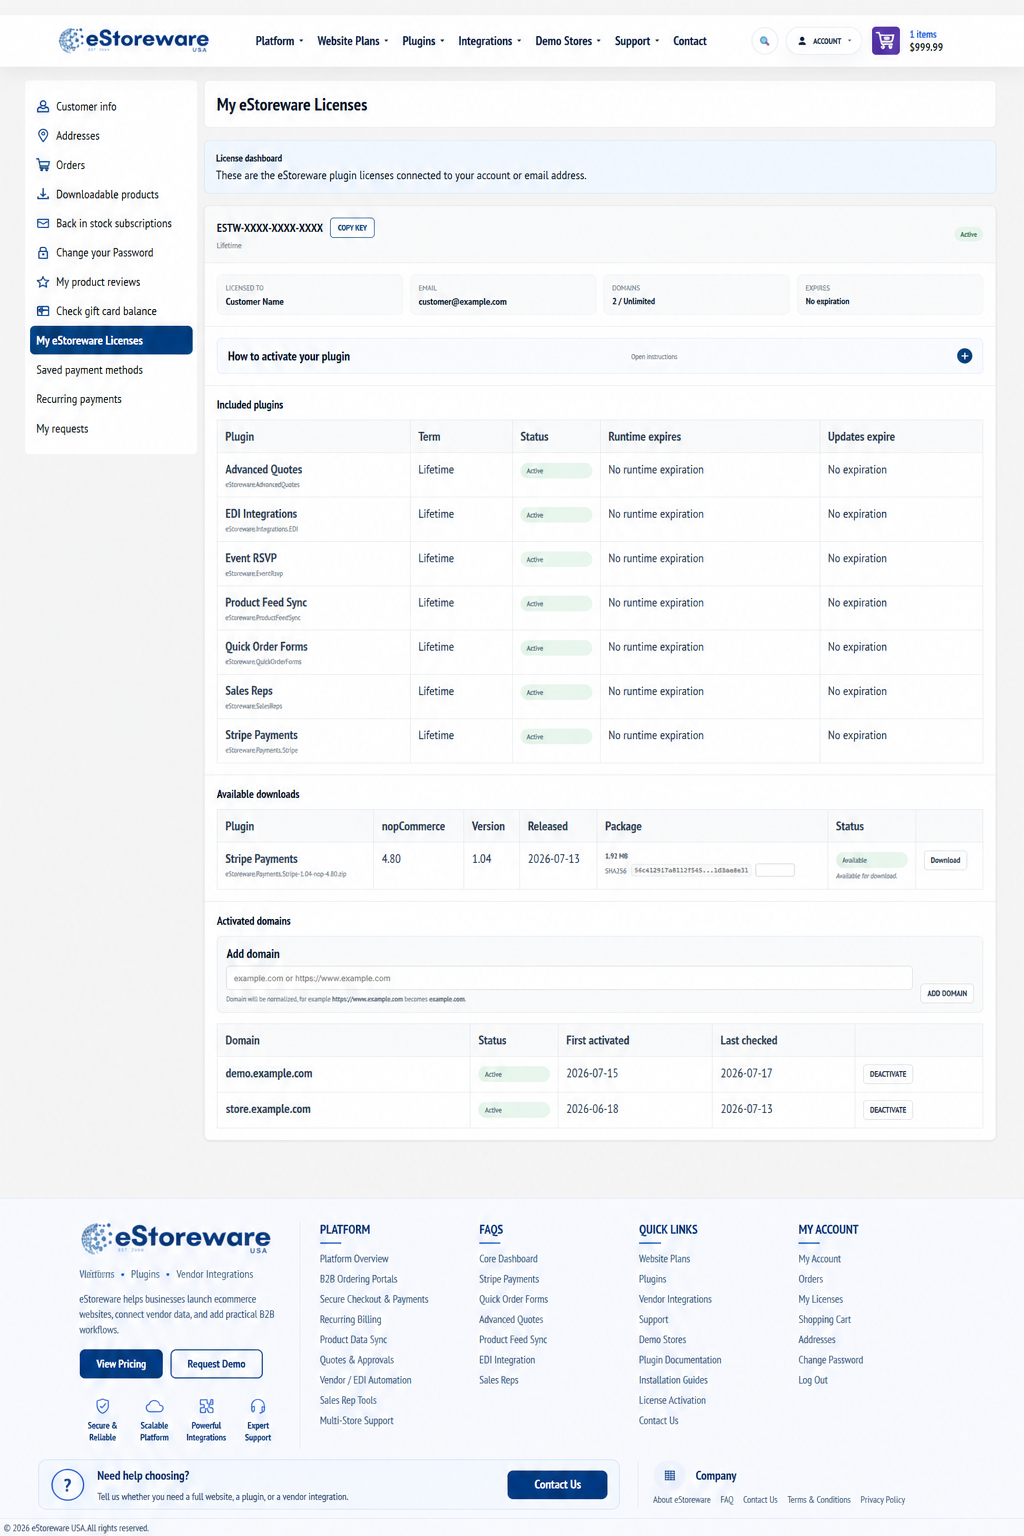Click the 2026-07-13 released date
1024x1536 pixels.
[554, 859]
